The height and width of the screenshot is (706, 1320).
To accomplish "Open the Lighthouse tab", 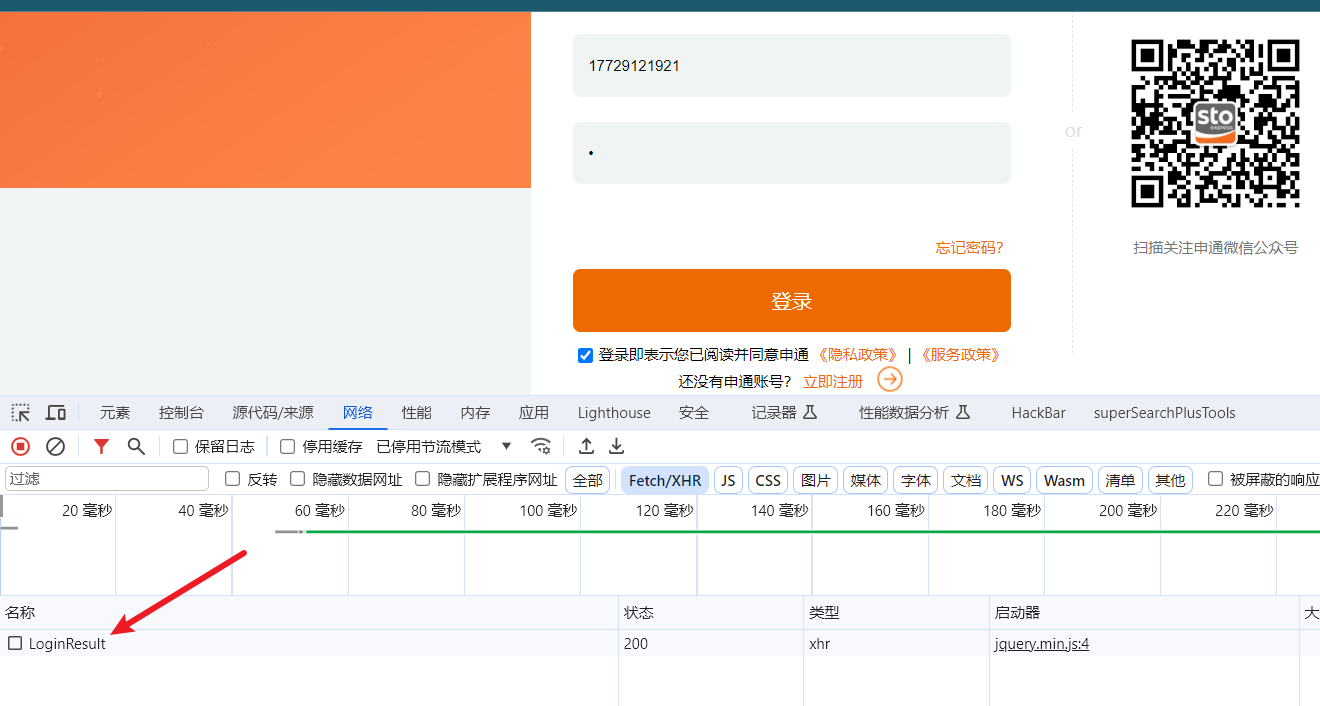I will click(x=614, y=413).
